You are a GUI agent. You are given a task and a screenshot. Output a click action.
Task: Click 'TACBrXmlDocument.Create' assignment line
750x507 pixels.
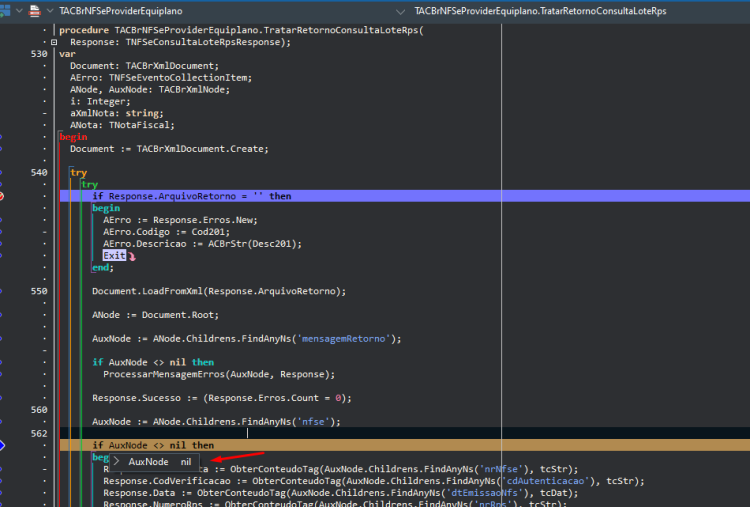pos(169,149)
